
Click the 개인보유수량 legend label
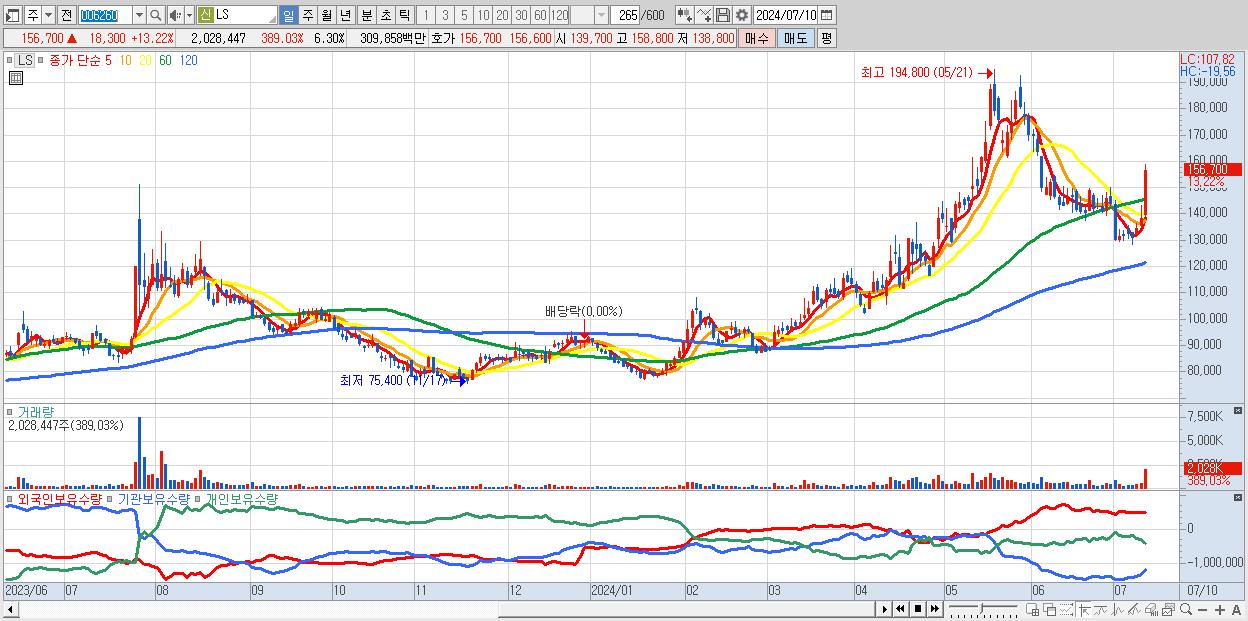point(242,498)
